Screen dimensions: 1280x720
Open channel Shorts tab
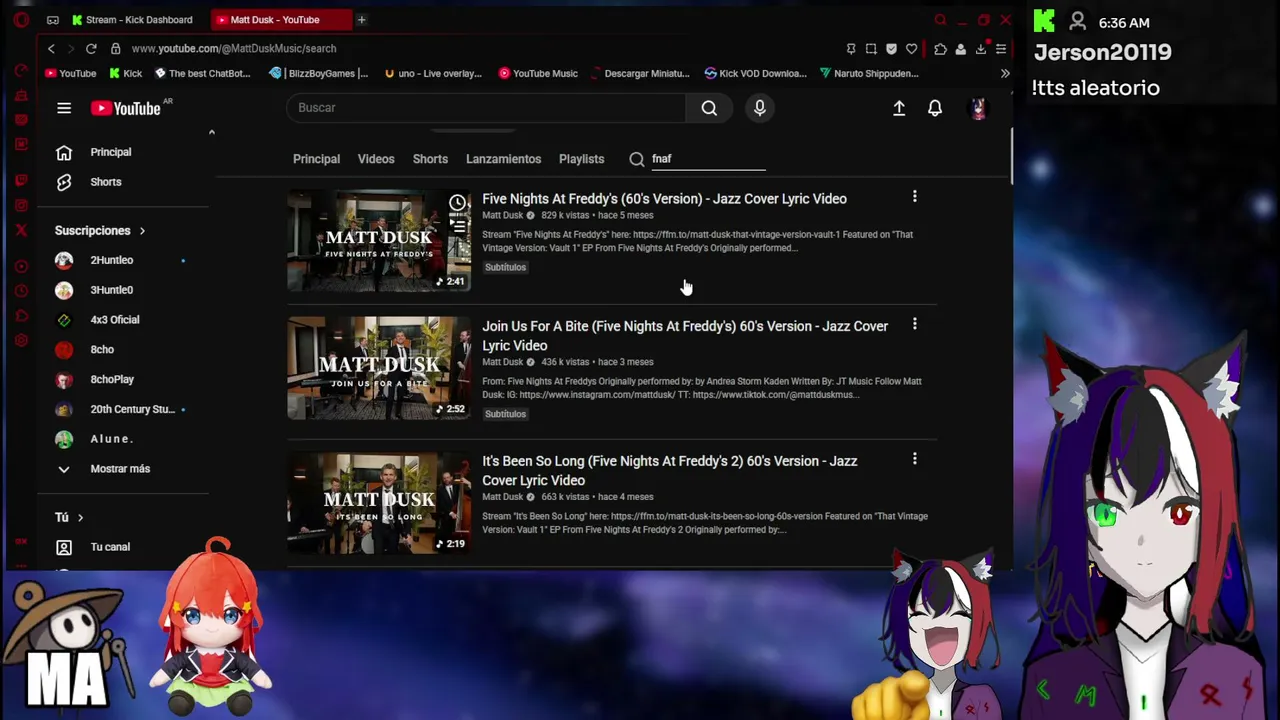[x=430, y=159]
